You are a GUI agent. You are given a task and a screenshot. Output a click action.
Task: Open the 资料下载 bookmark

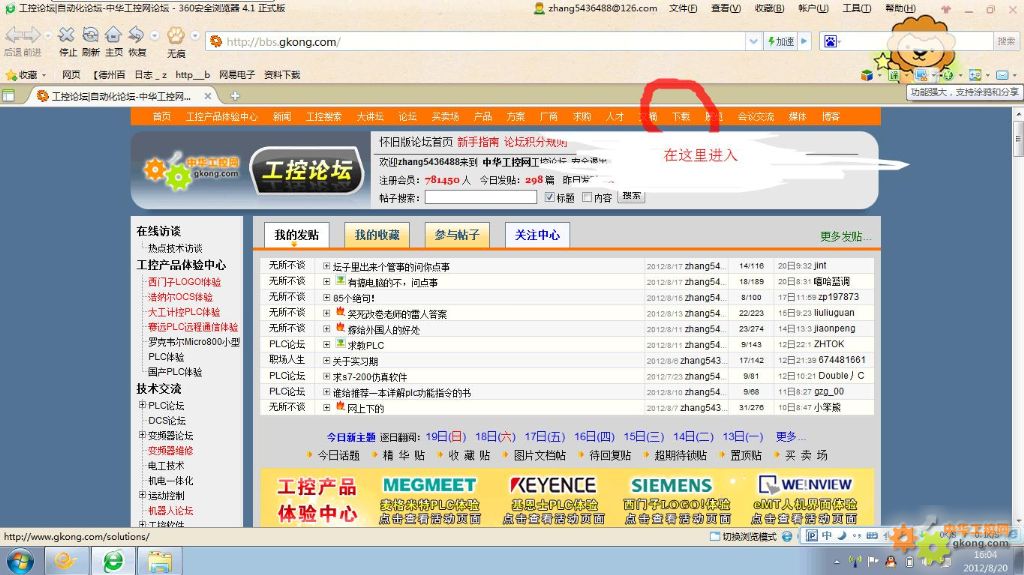click(x=282, y=75)
